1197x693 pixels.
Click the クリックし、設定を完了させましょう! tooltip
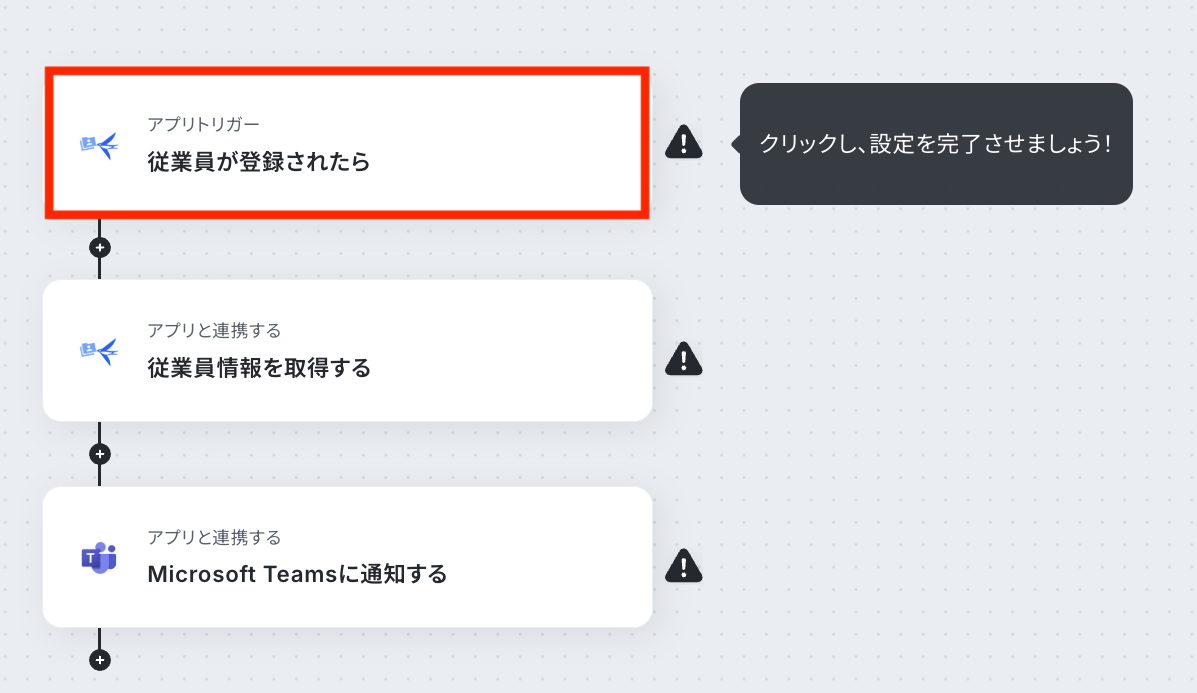tap(935, 143)
